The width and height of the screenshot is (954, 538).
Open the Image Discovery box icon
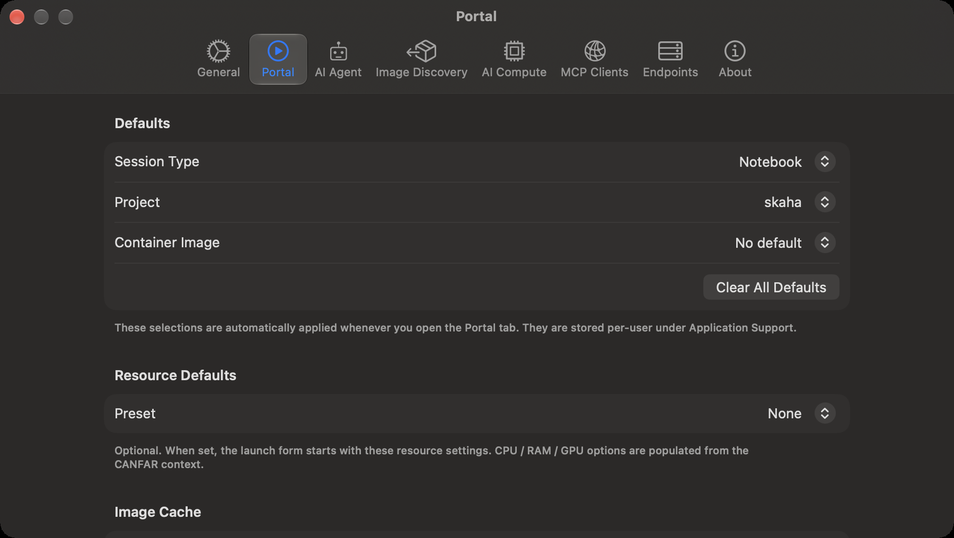click(x=422, y=51)
